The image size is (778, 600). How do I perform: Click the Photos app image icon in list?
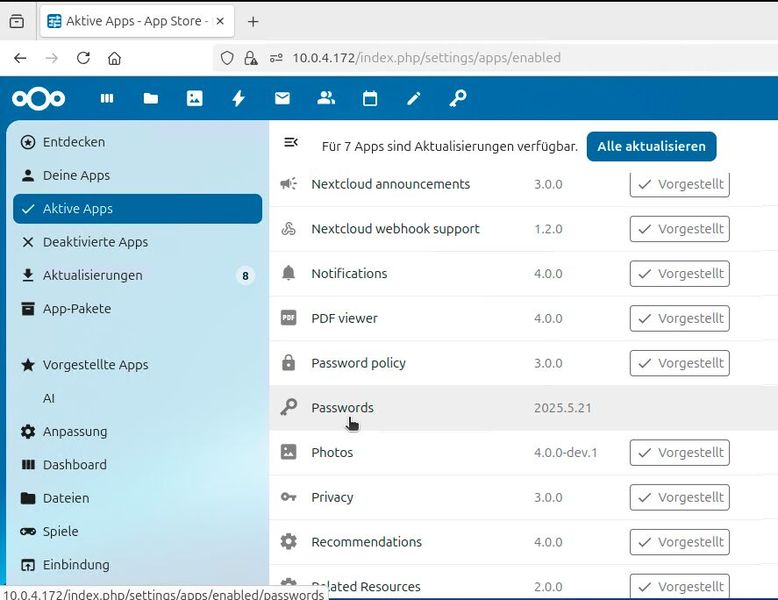(288, 452)
